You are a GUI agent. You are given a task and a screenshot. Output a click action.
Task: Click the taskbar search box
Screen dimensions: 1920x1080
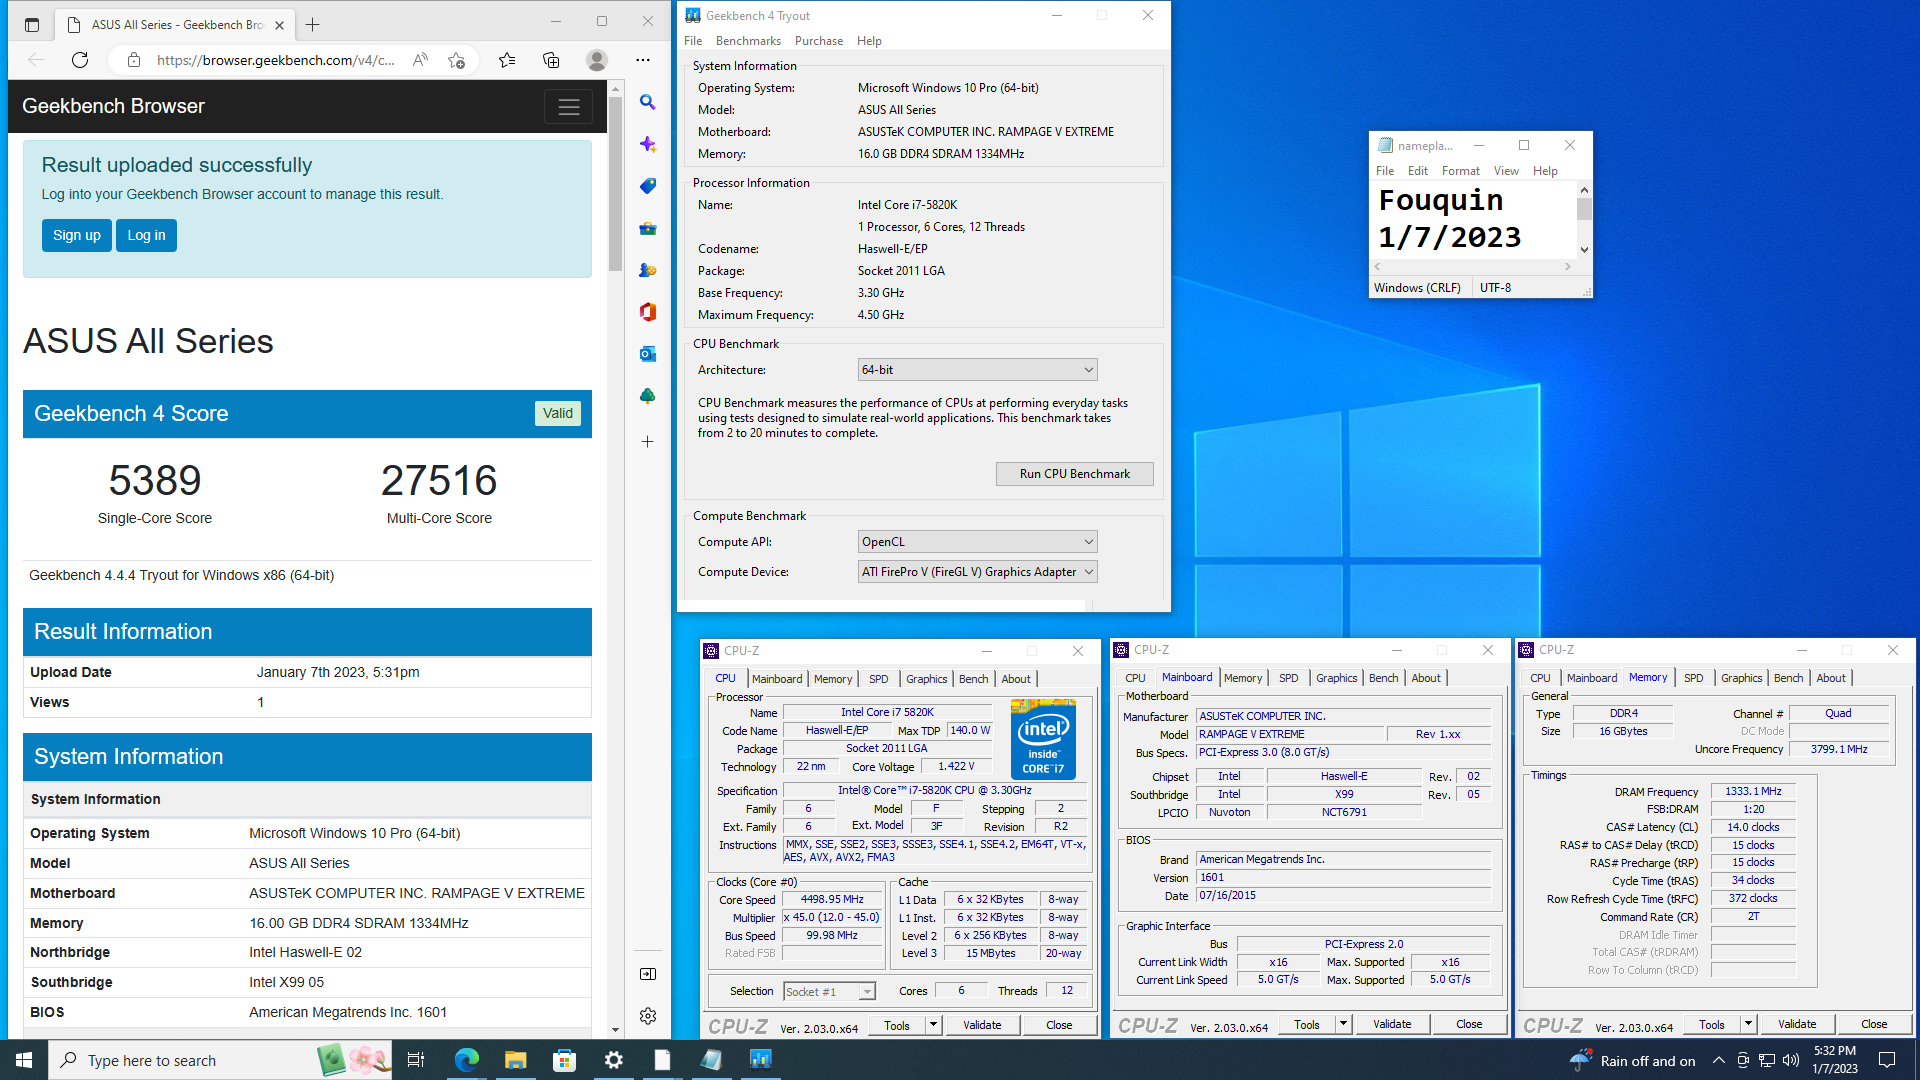point(220,1060)
